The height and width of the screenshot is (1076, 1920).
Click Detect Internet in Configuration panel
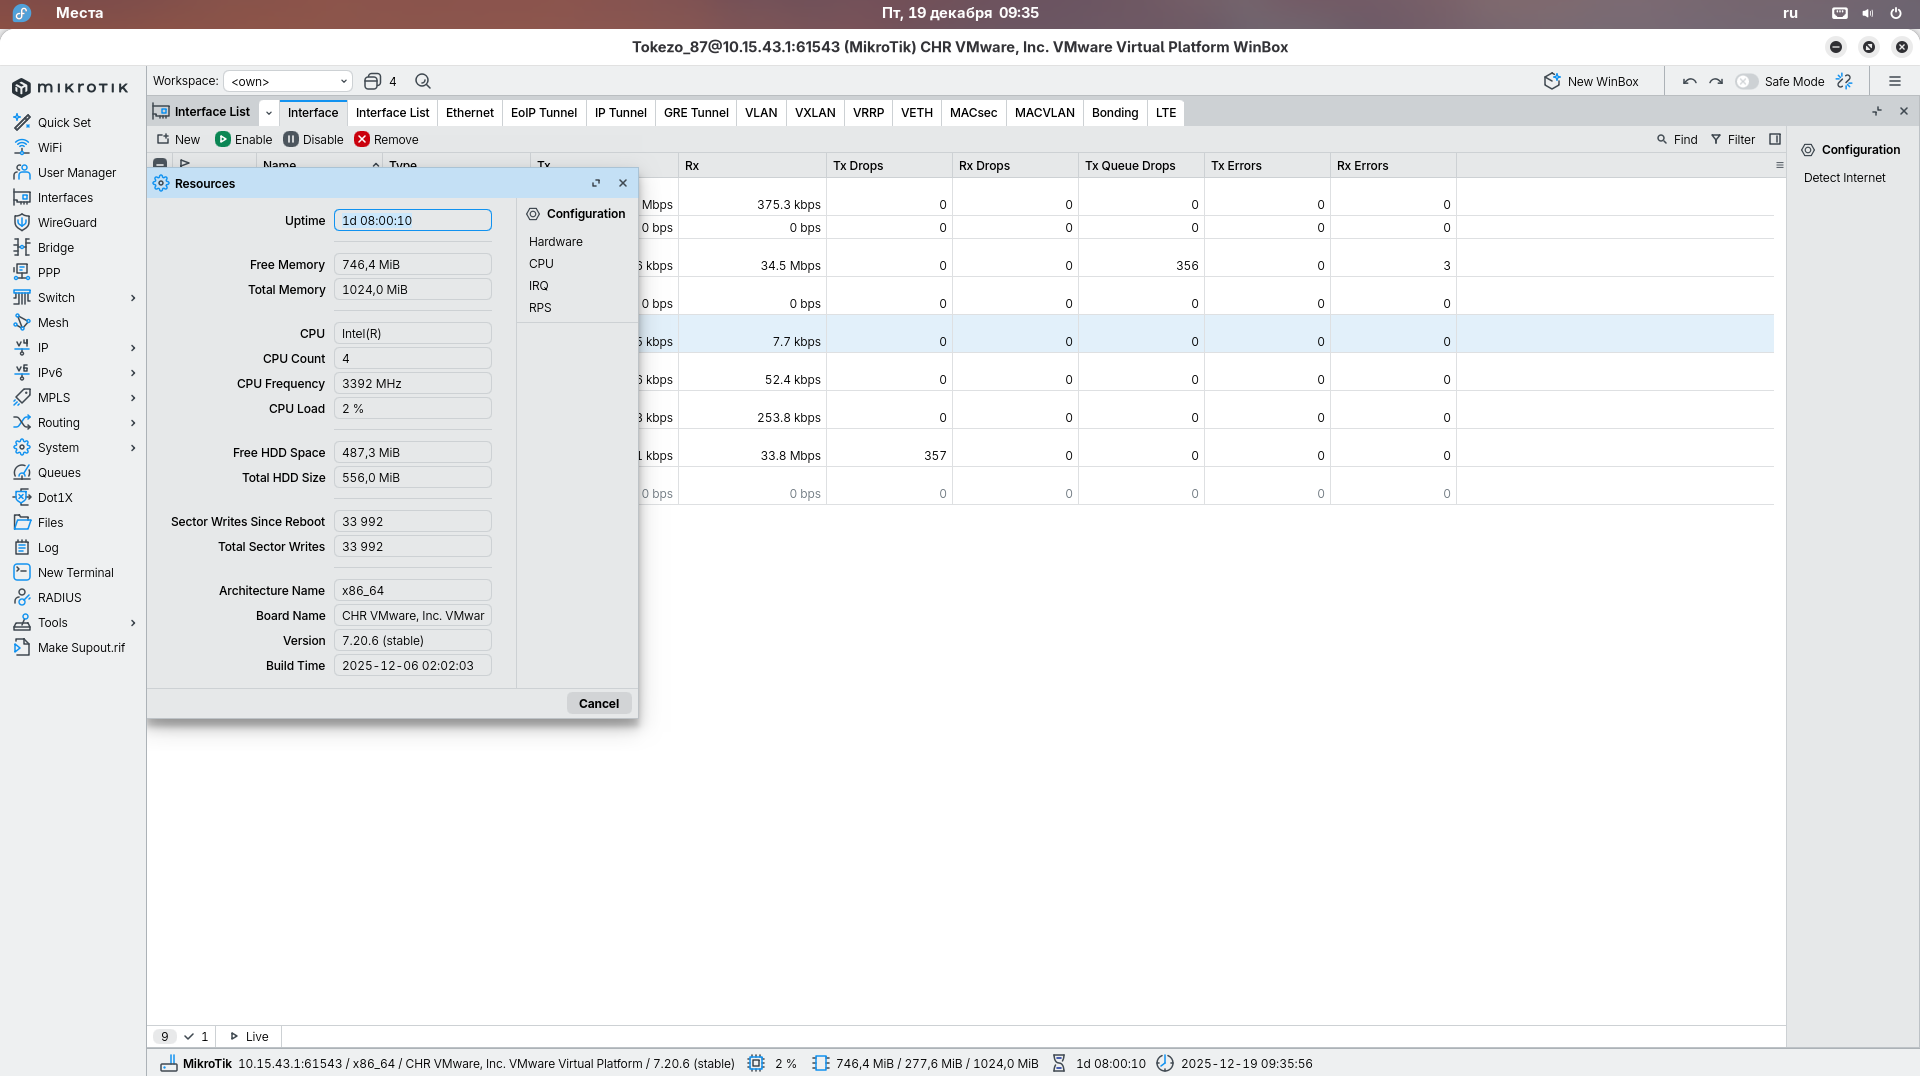click(1844, 177)
